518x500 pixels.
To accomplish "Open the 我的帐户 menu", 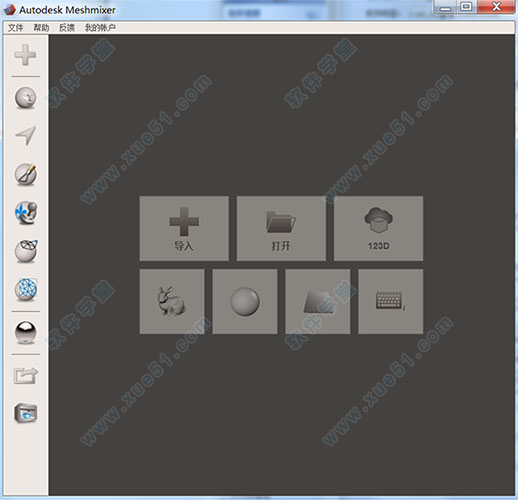I will [100, 28].
